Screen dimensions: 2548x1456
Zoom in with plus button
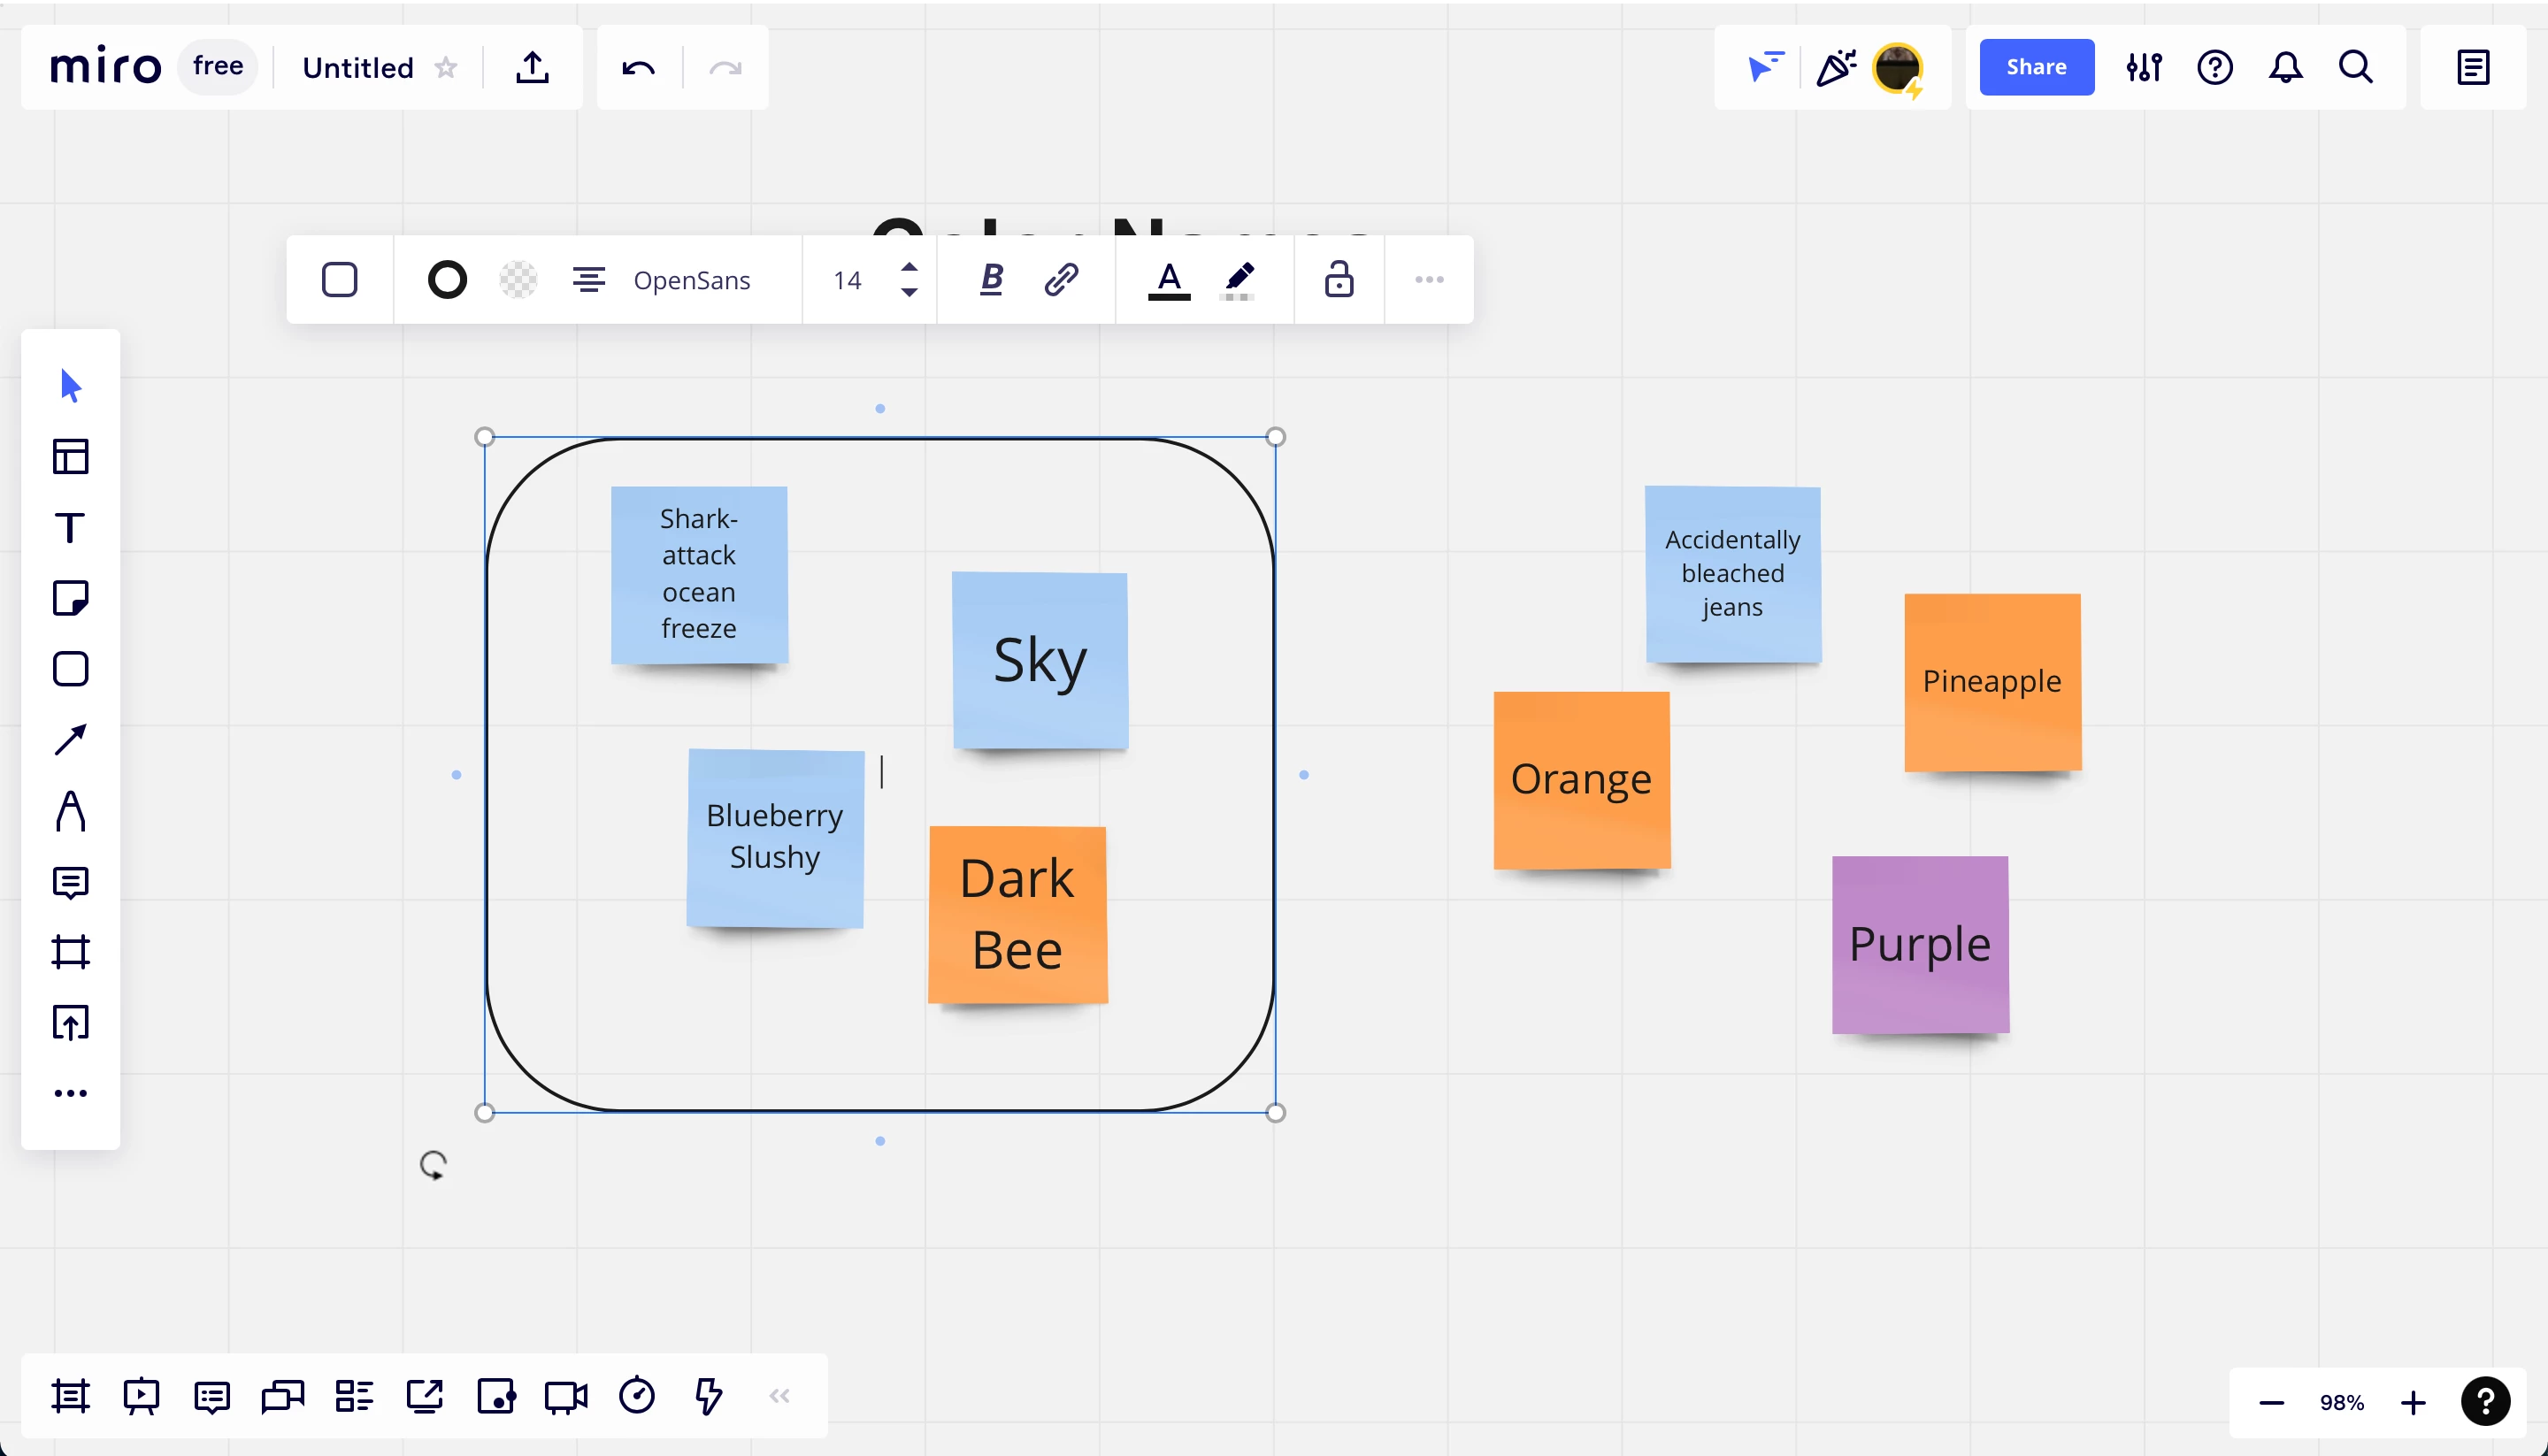[2413, 1403]
